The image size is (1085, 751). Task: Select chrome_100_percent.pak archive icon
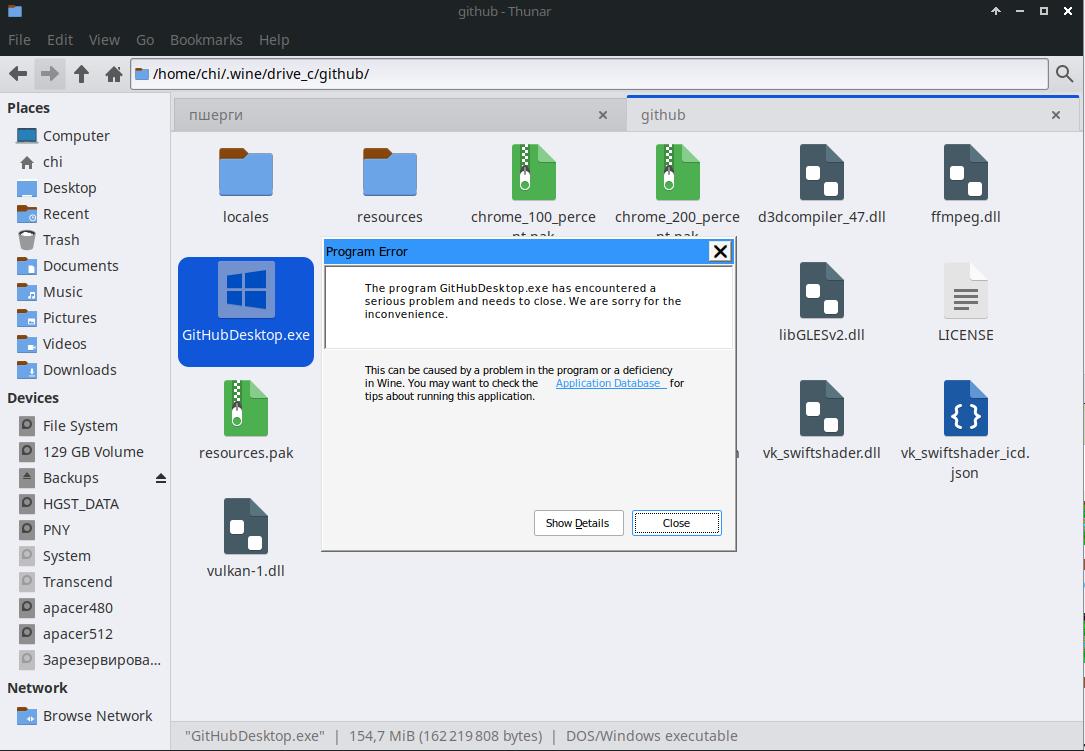[534, 172]
